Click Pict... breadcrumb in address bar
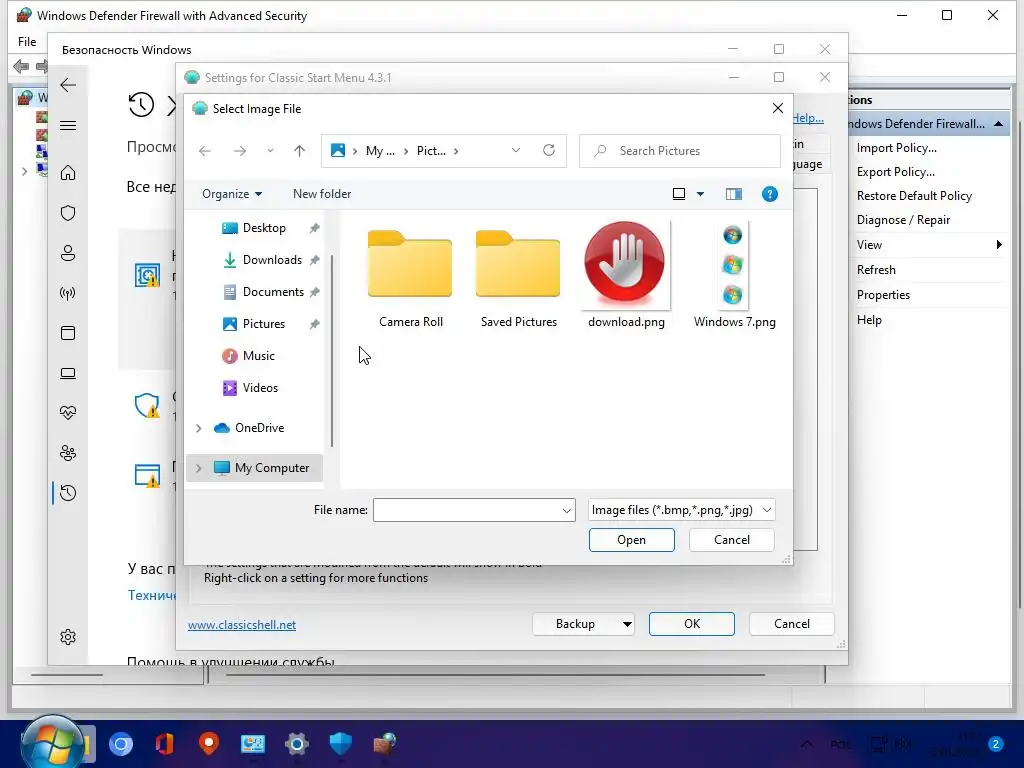 [431, 151]
